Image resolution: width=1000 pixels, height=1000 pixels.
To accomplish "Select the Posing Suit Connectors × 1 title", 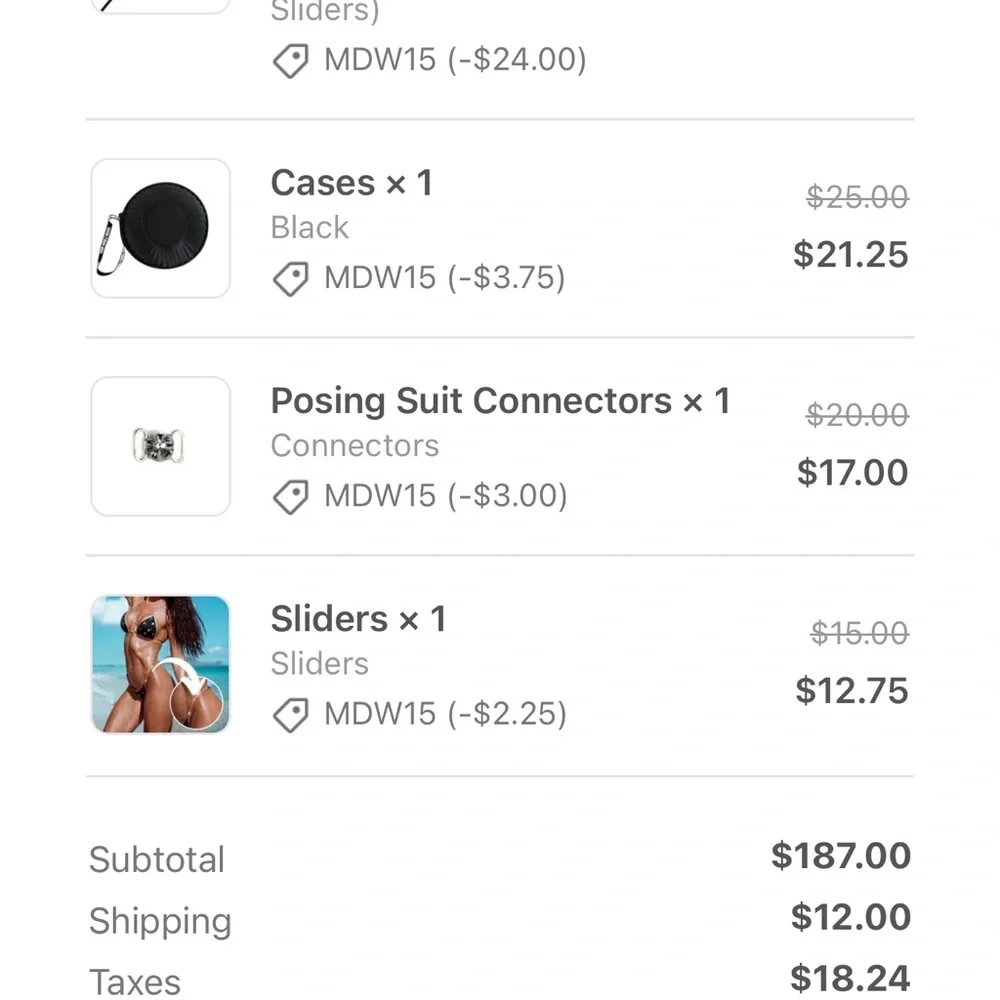I will [500, 401].
